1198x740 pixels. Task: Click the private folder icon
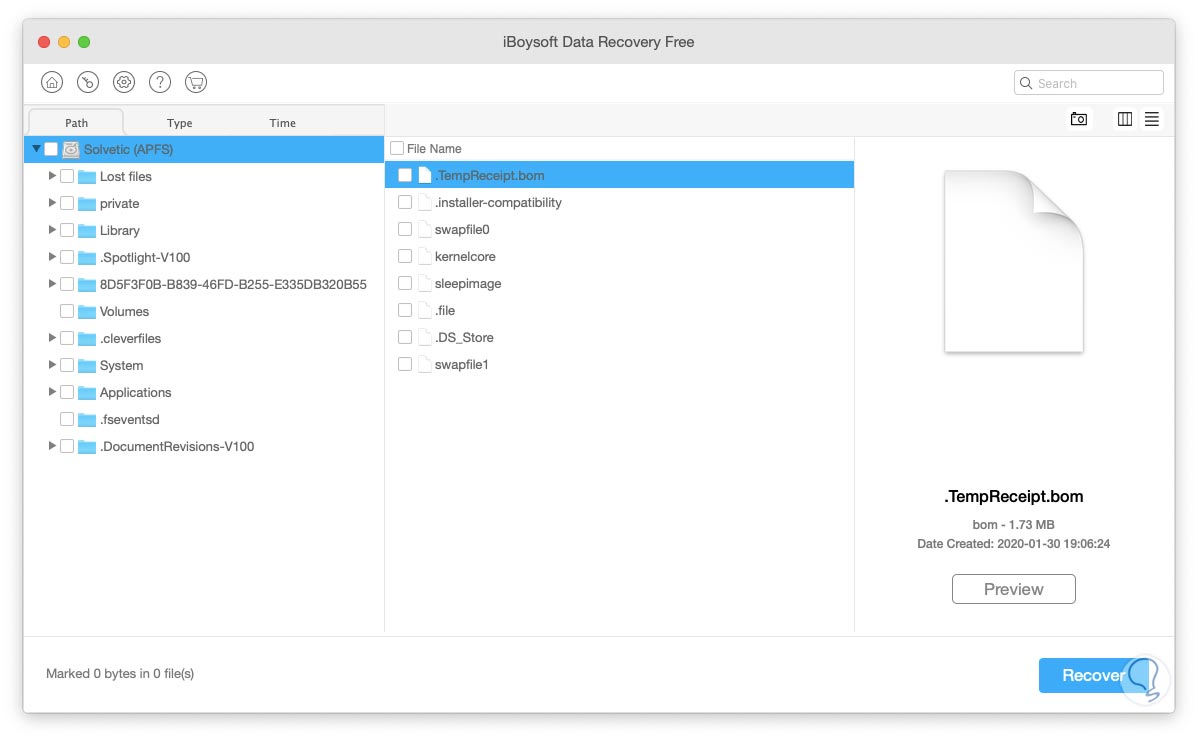point(87,204)
